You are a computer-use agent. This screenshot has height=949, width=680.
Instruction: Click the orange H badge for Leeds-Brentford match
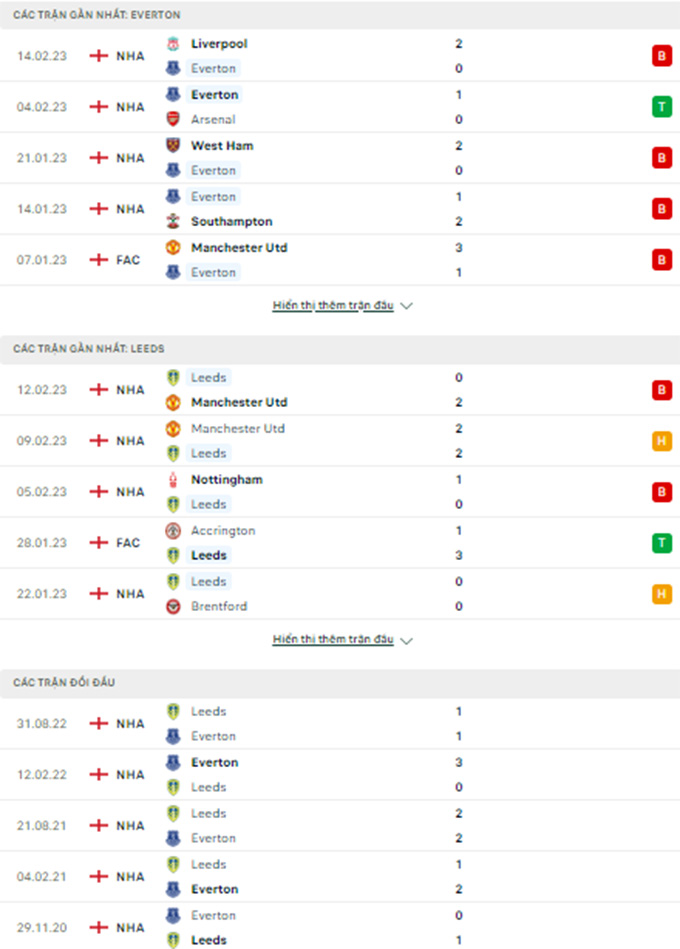point(662,594)
